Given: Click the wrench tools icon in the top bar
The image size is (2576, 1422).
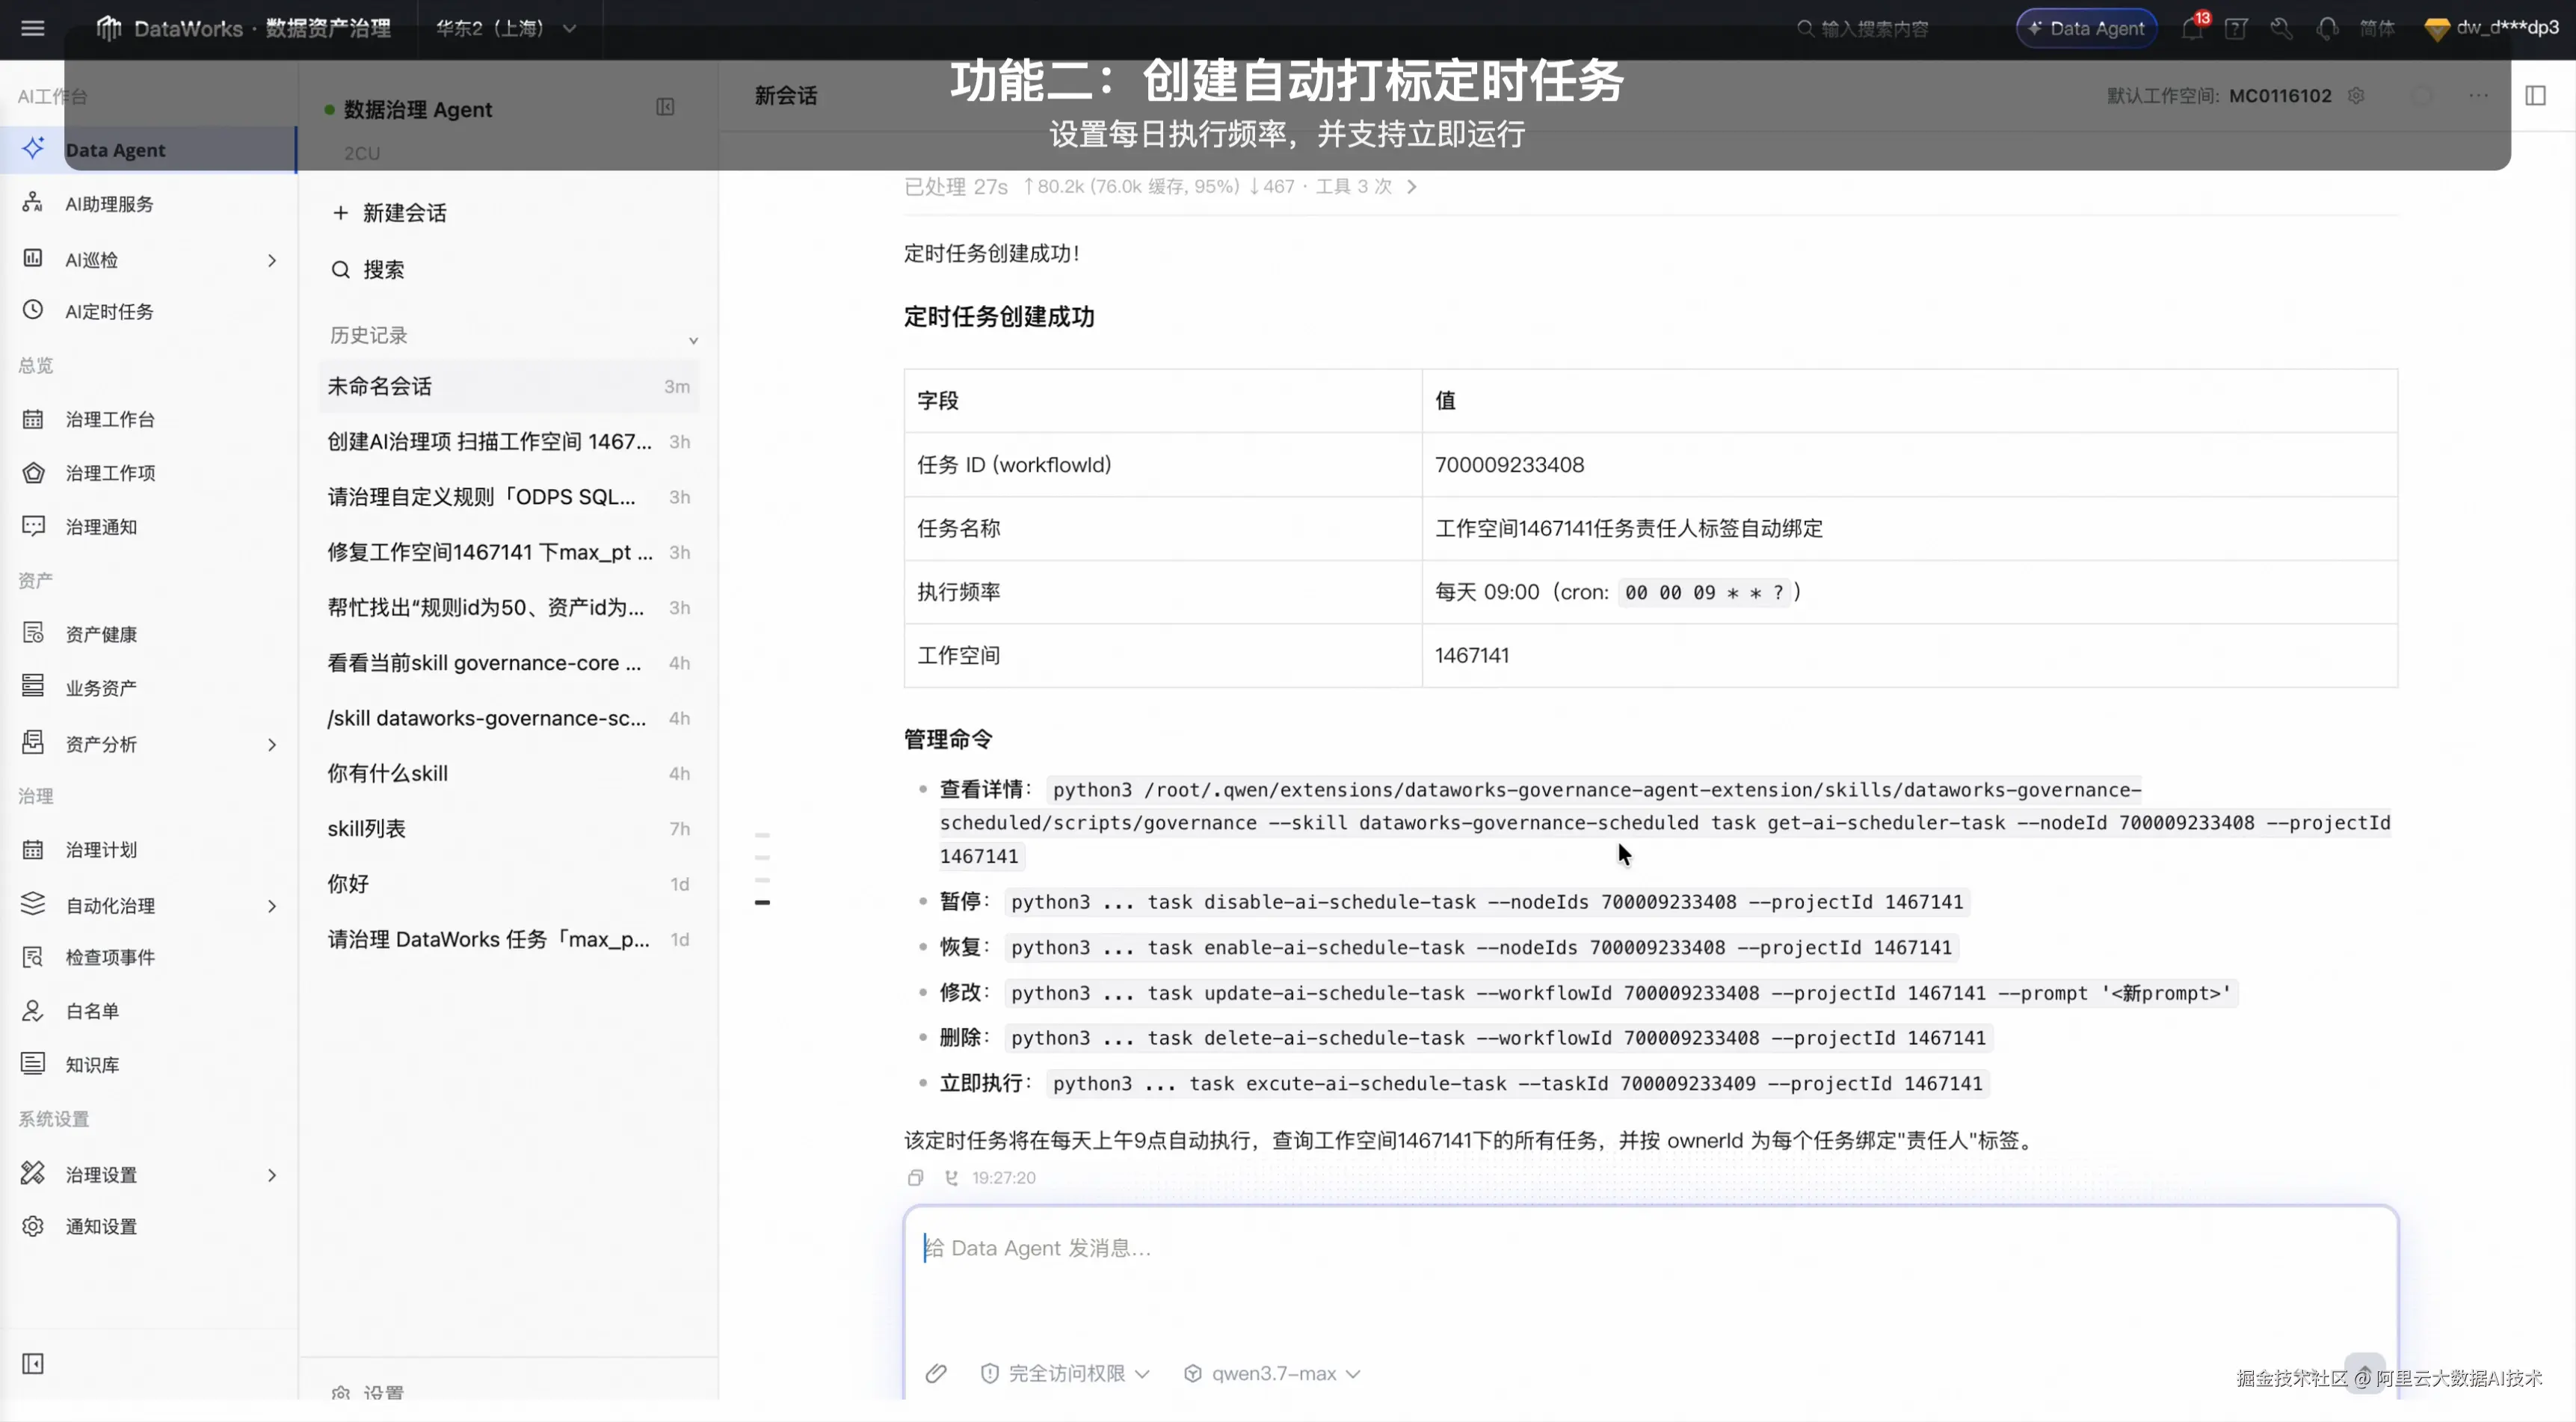Looking at the screenshot, I should [2281, 28].
